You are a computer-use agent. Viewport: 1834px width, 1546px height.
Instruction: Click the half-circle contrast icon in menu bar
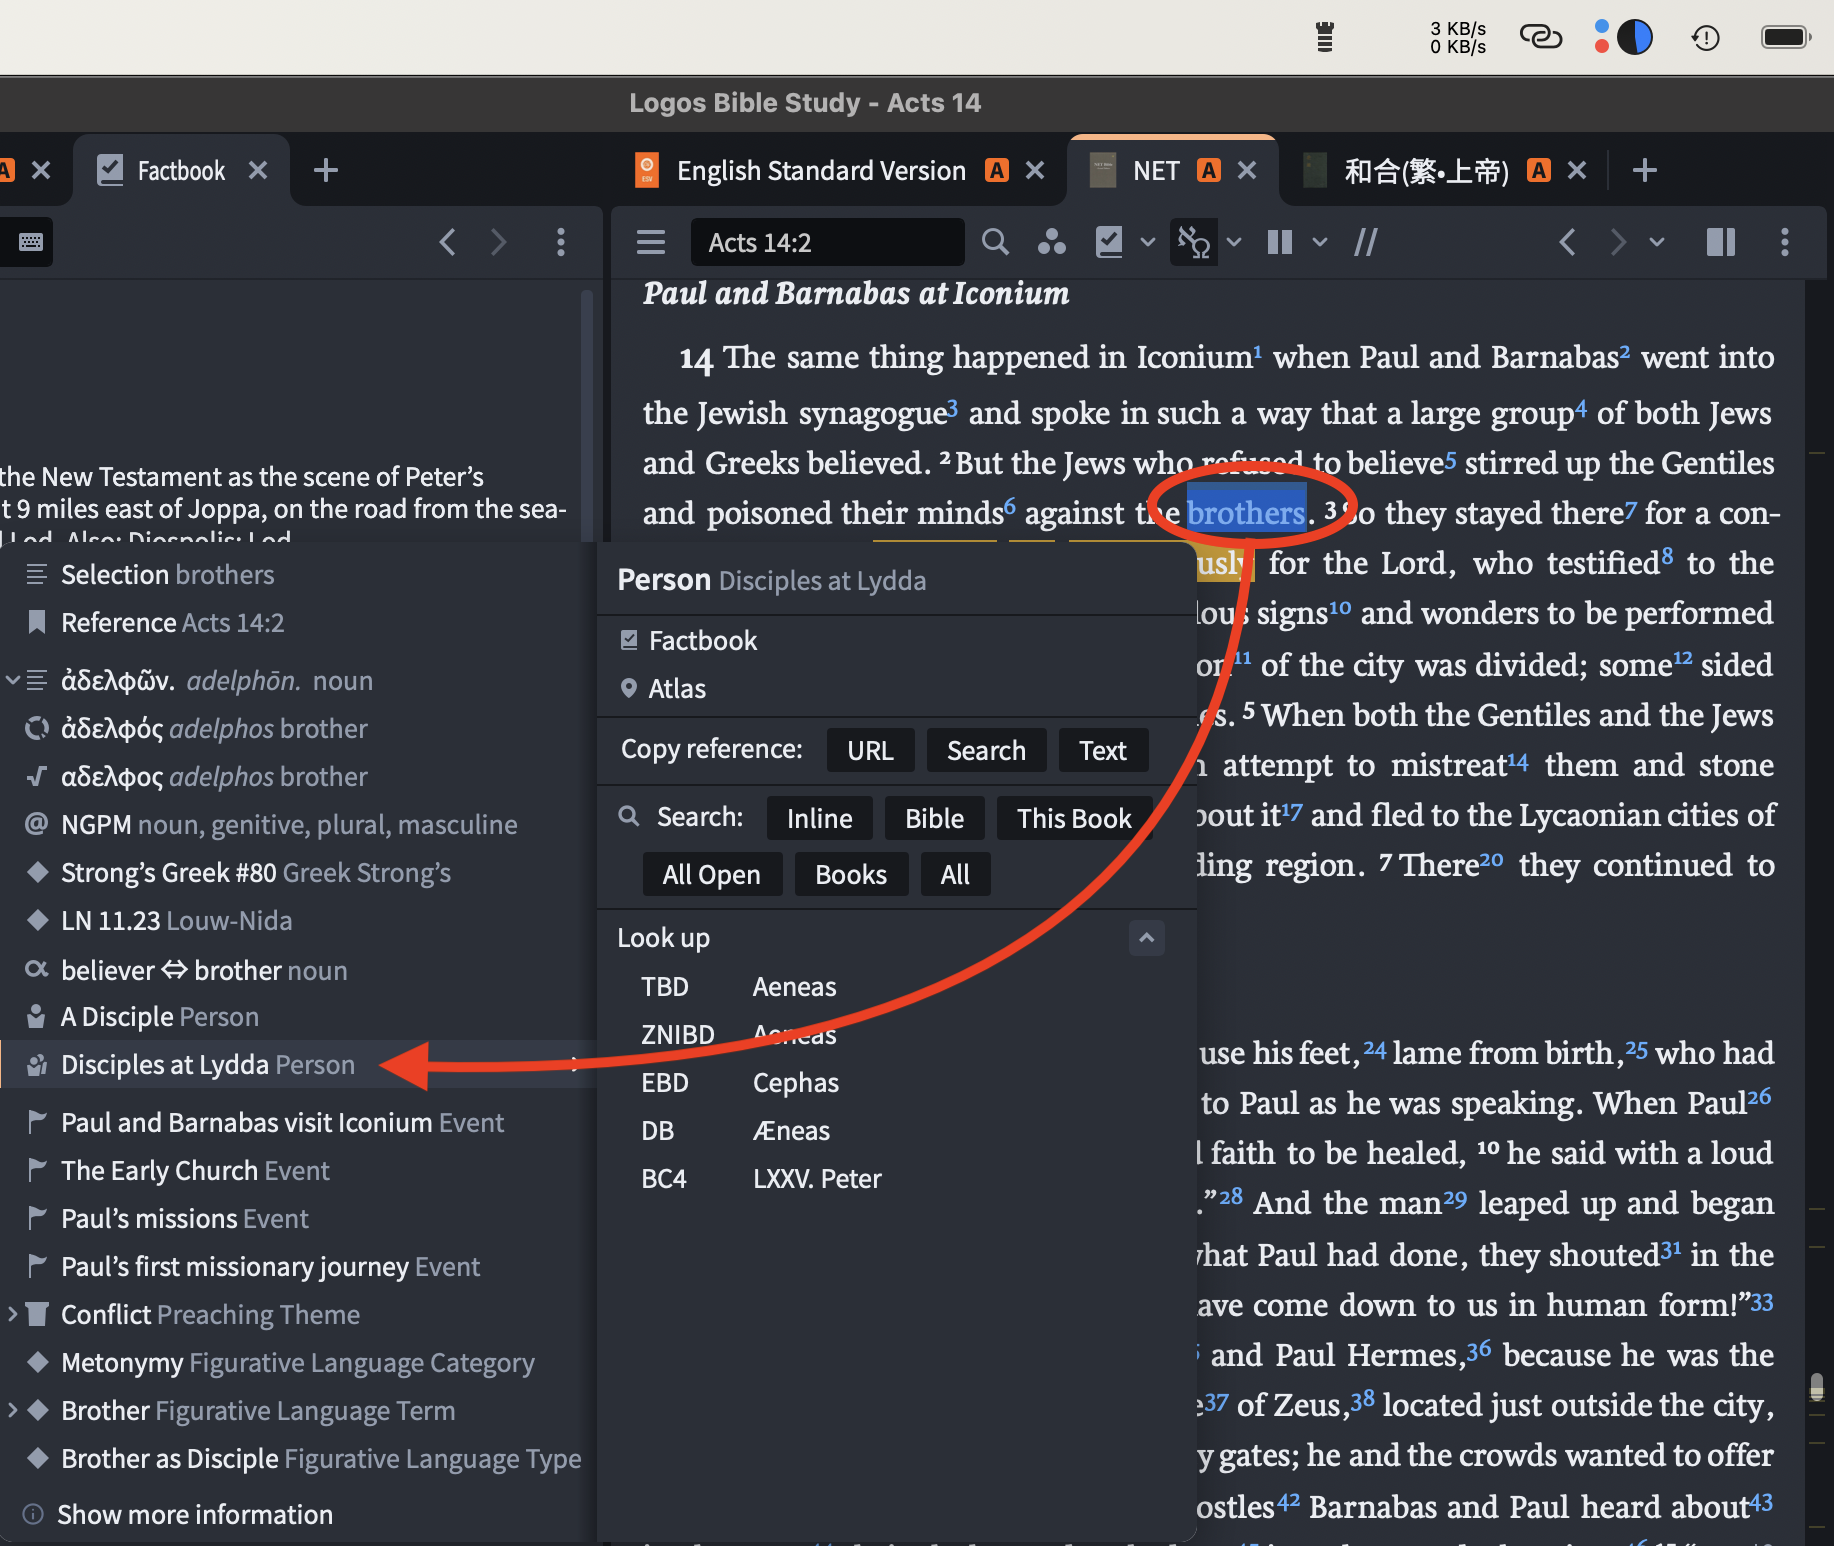(1635, 37)
